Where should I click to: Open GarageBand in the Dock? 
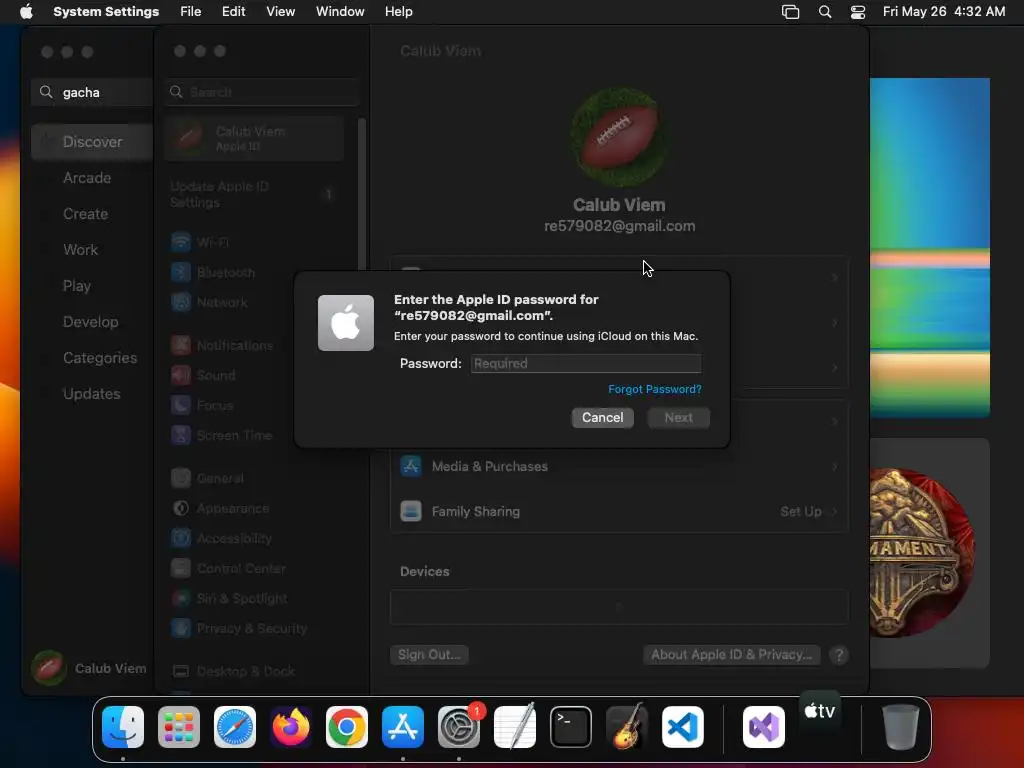pyautogui.click(x=627, y=727)
